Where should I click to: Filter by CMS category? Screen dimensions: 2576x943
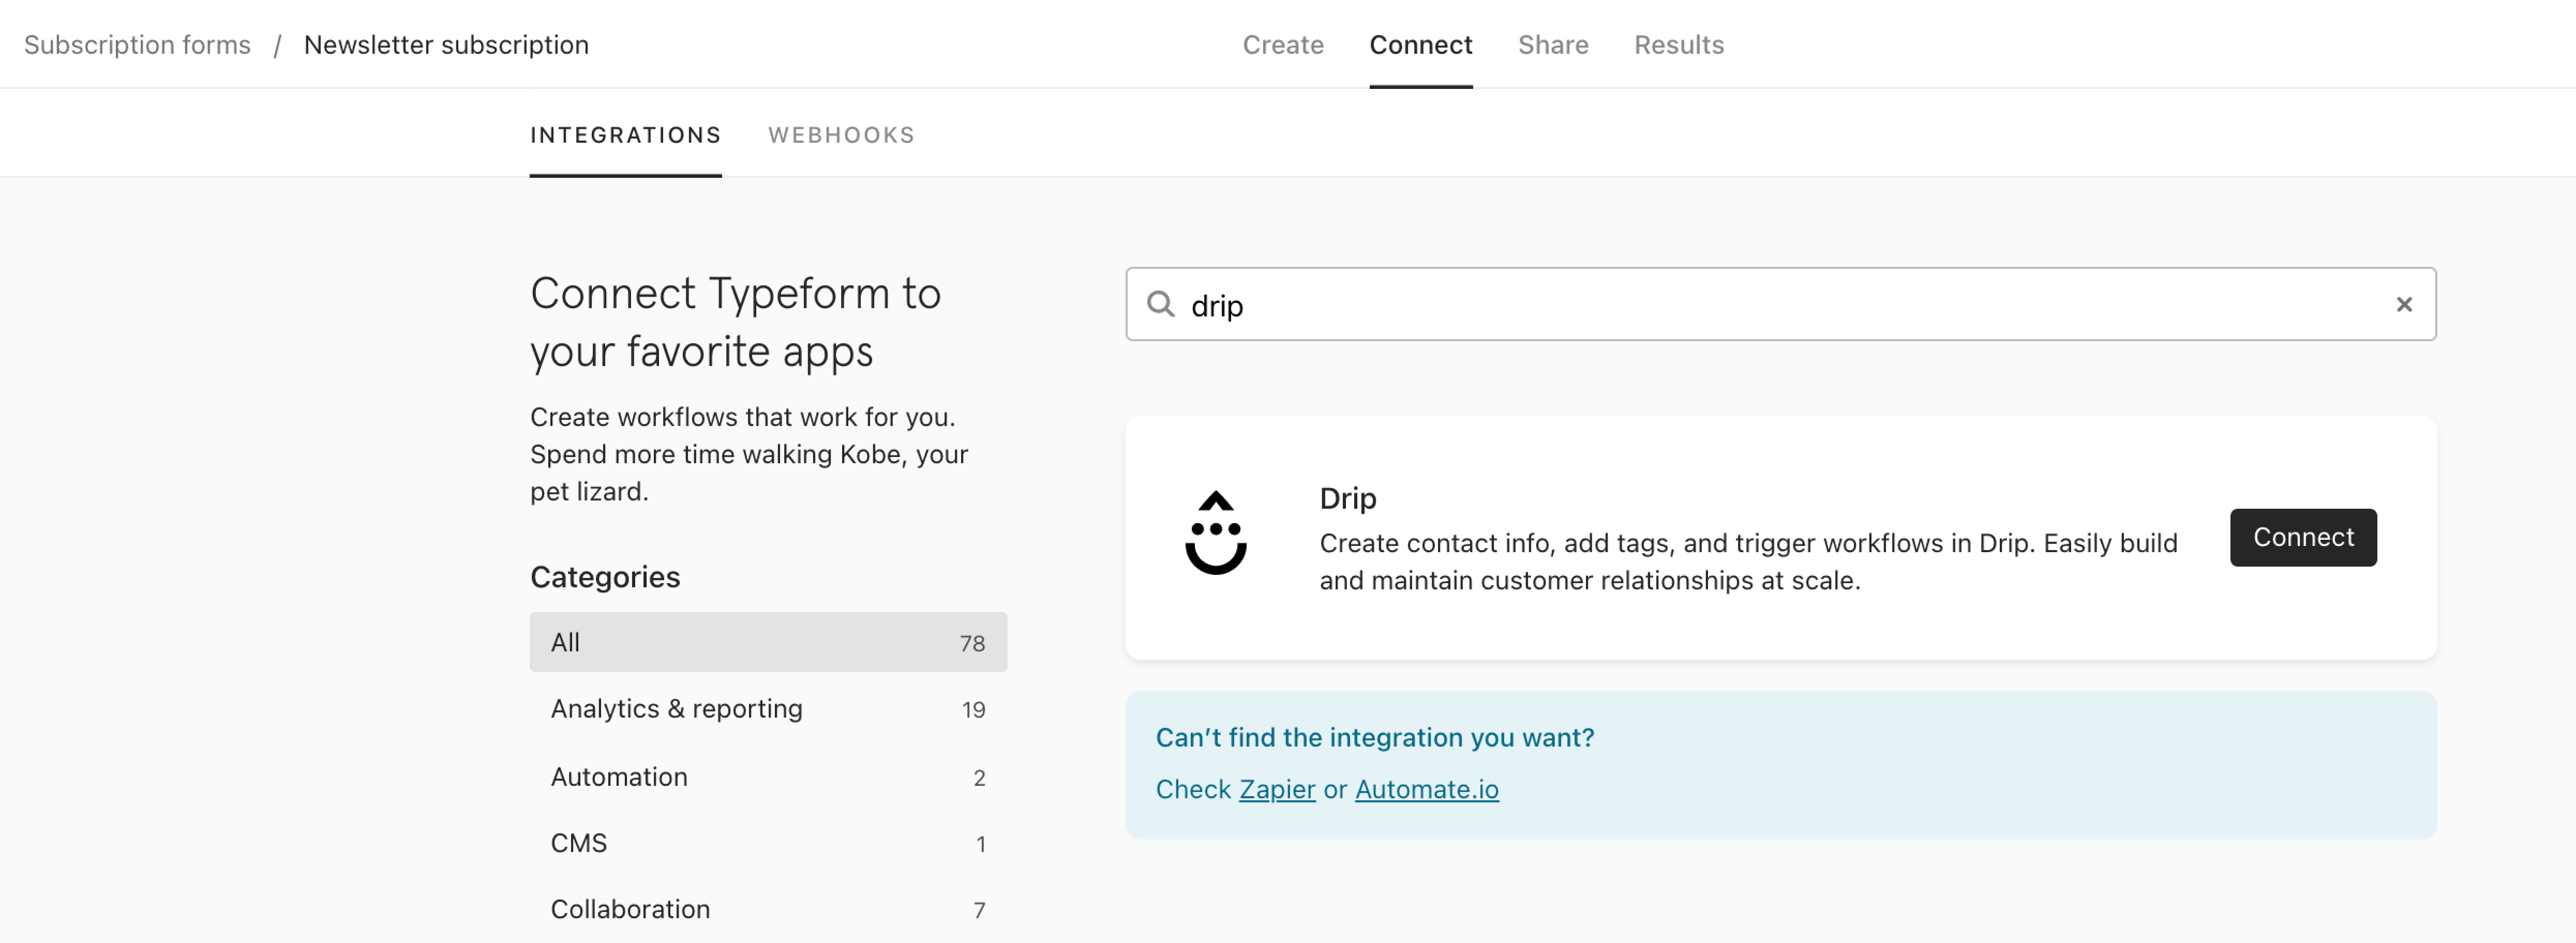(x=768, y=843)
